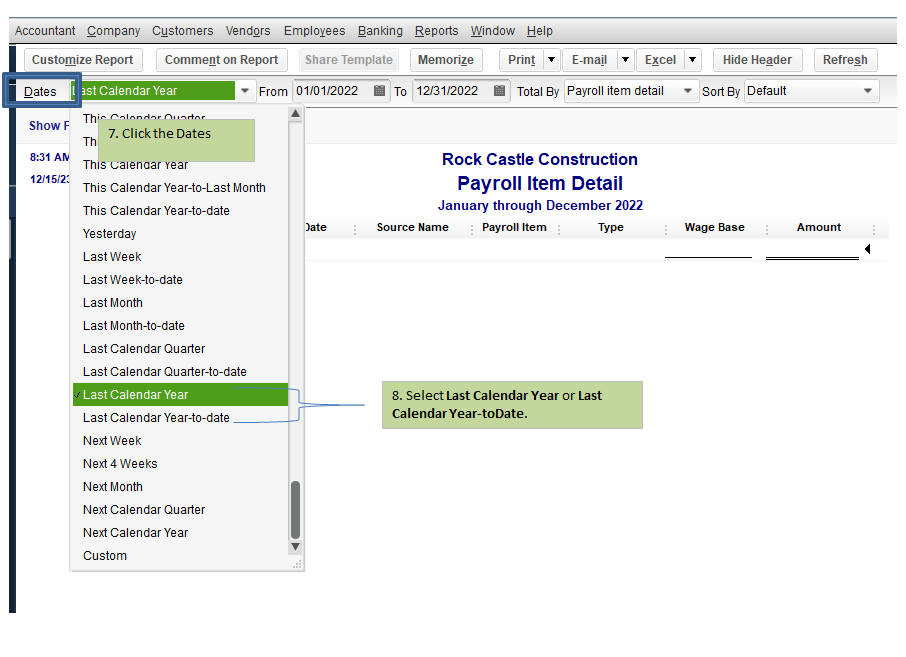Click the Refresh button
This screenshot has height=657, width=906.
845,60
